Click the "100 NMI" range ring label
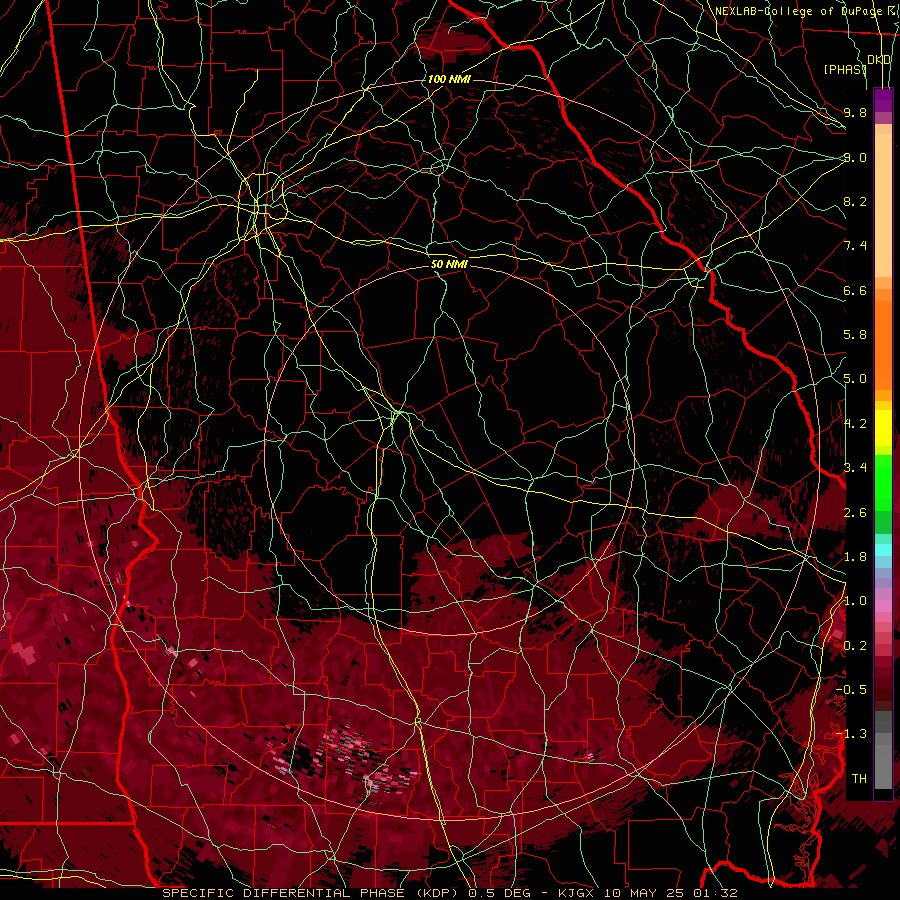The height and width of the screenshot is (900, 900). pyautogui.click(x=449, y=79)
